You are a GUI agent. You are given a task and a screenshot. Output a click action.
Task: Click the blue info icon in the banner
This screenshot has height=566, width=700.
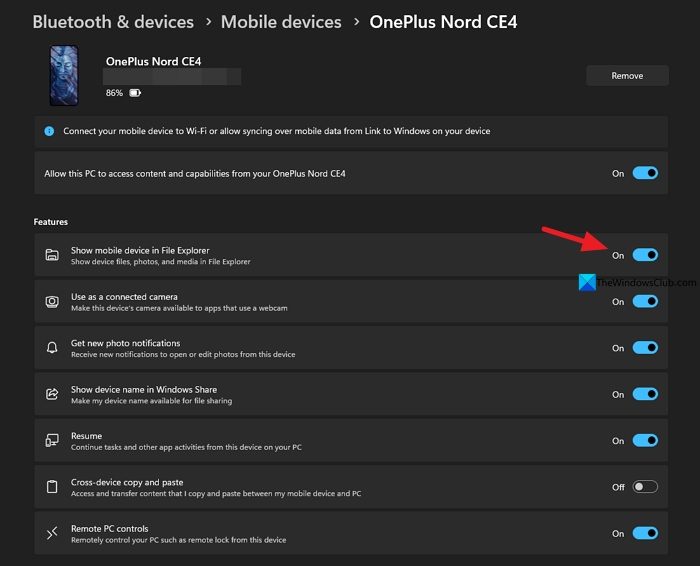point(49,131)
